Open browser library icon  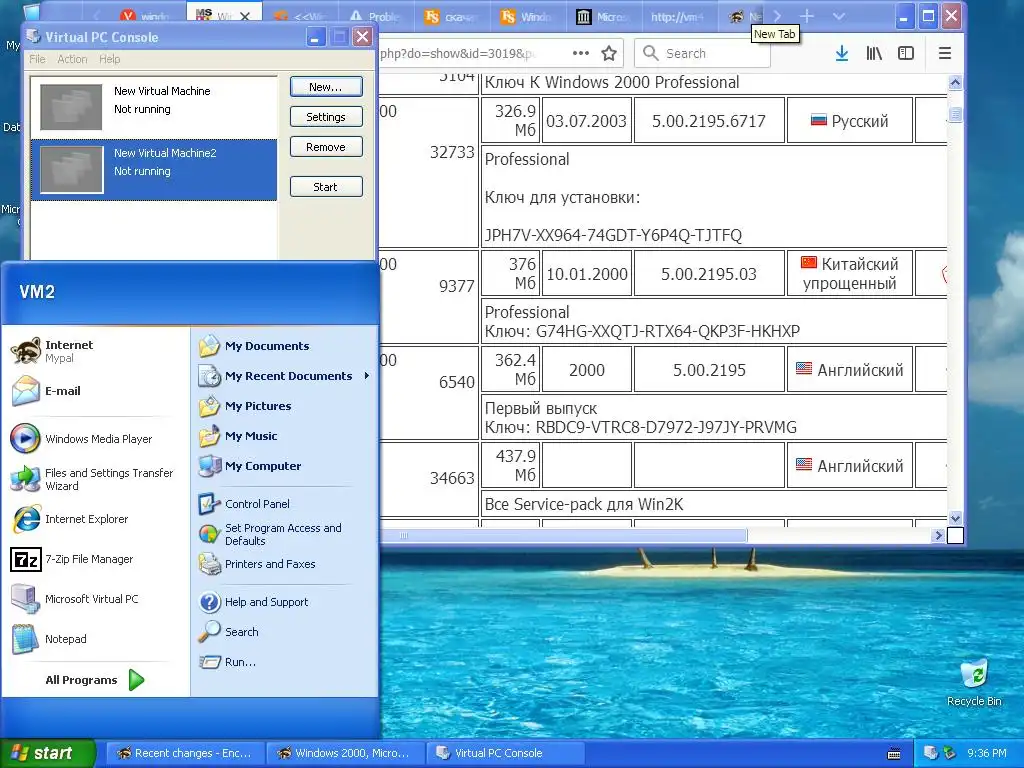pyautogui.click(x=874, y=54)
